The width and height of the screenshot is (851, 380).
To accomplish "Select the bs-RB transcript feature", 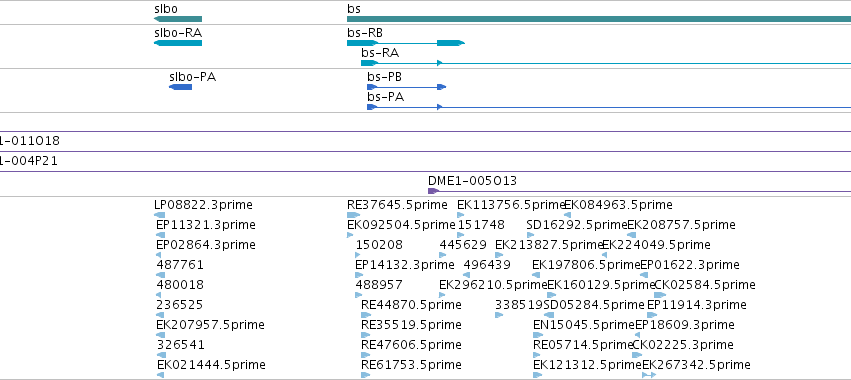I will coord(406,43).
